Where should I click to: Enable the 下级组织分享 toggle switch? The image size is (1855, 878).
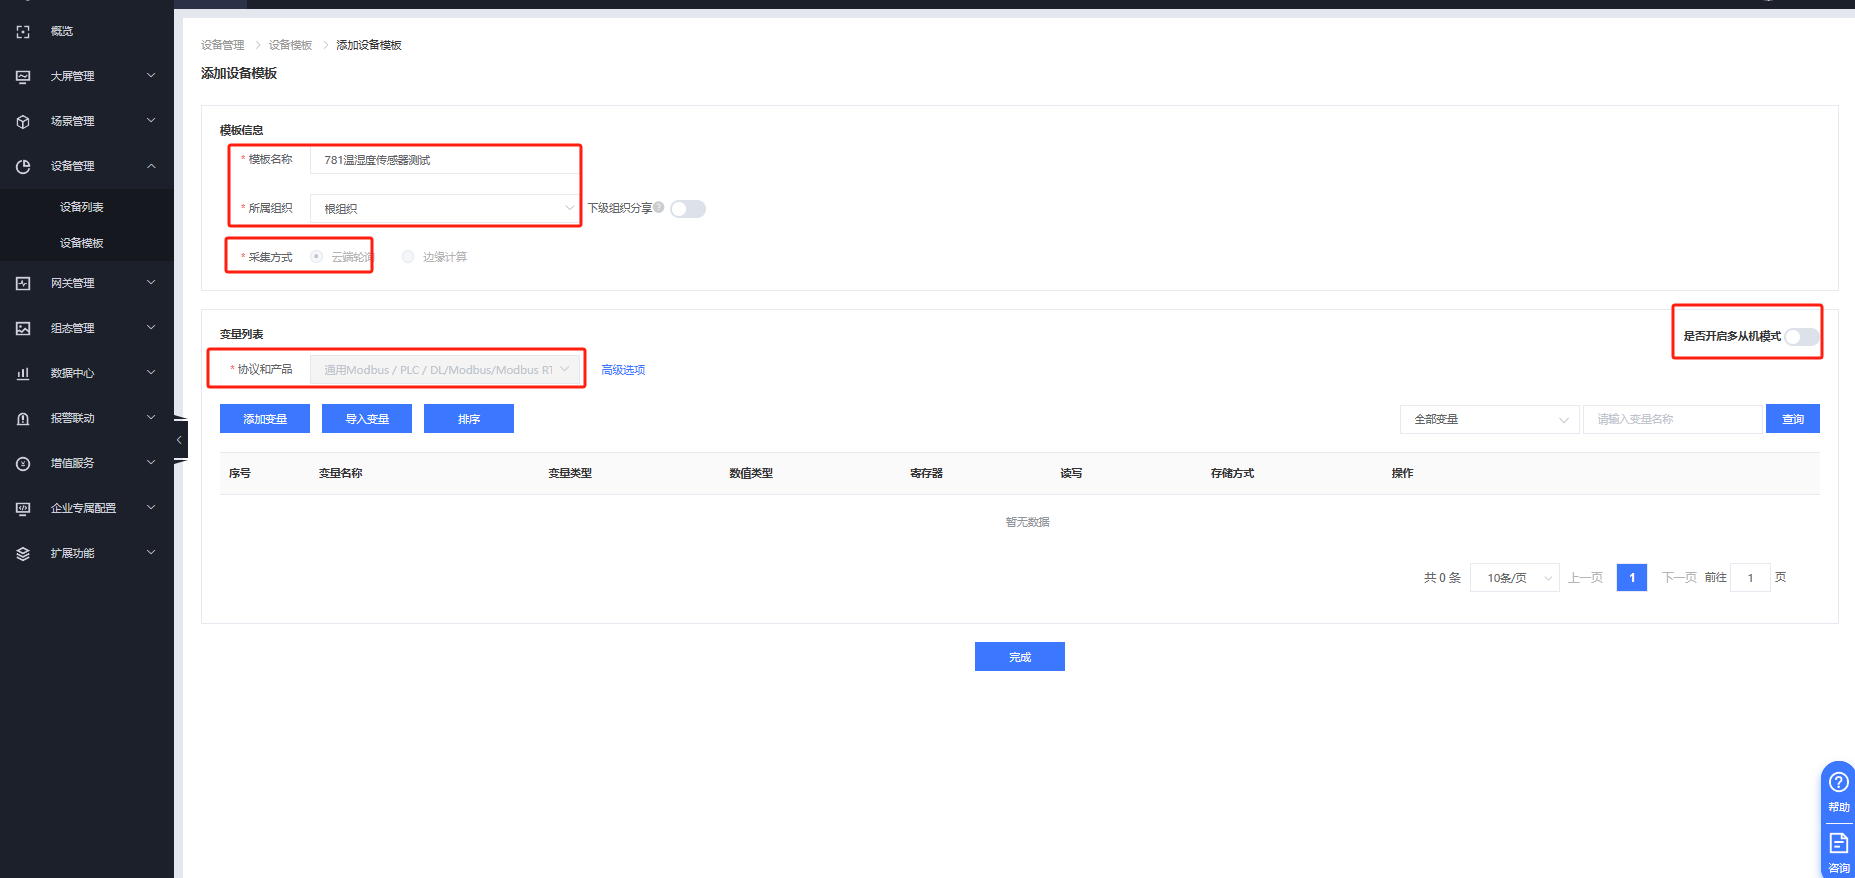click(x=688, y=209)
